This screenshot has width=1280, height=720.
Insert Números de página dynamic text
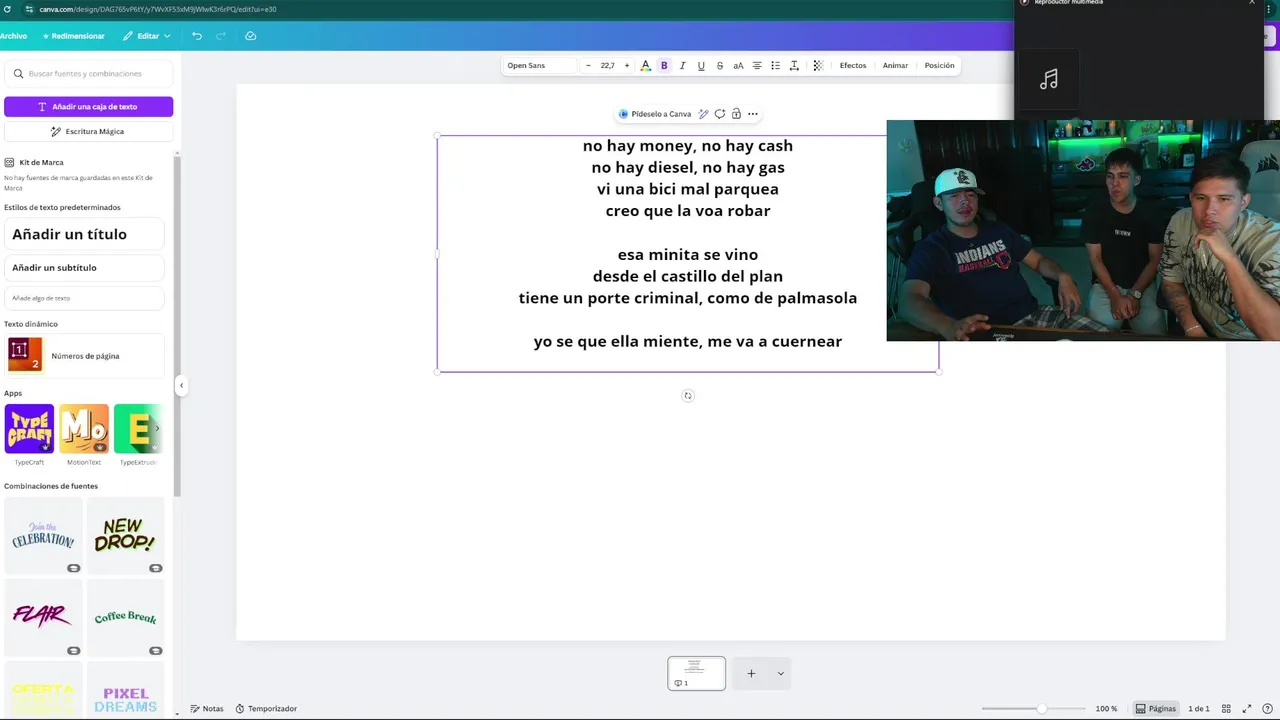[x=84, y=356]
